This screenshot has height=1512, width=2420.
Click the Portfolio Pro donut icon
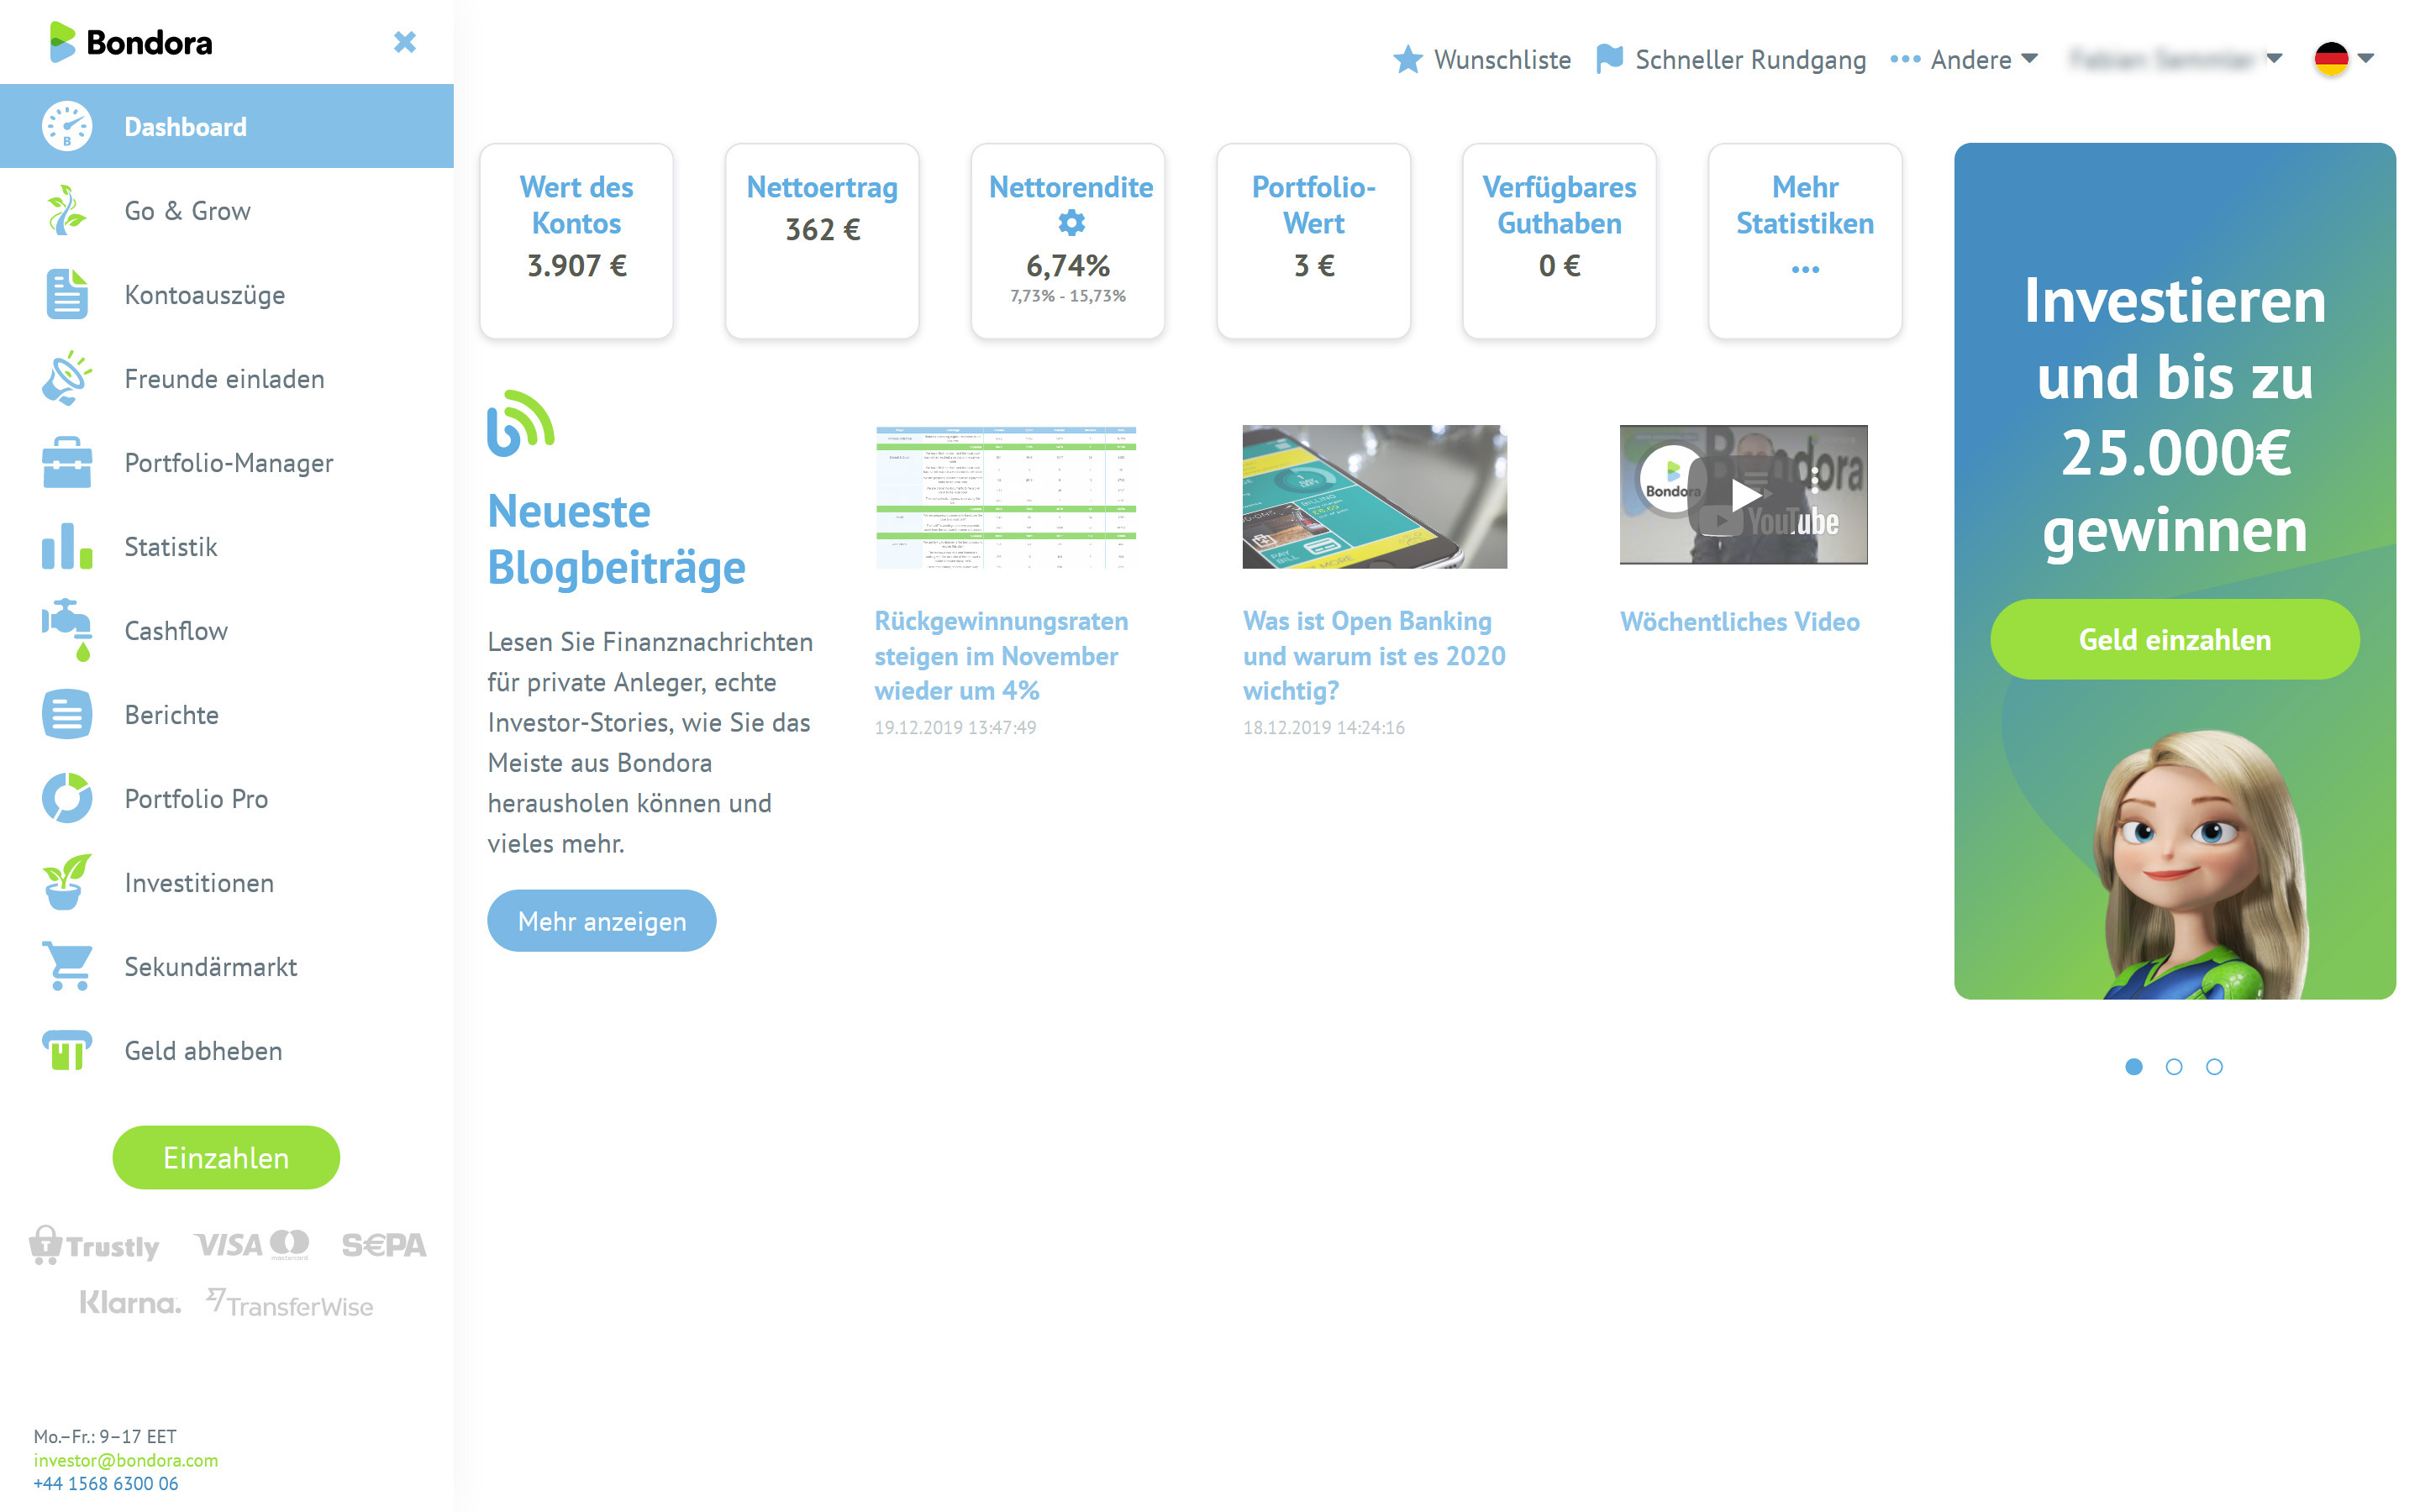click(67, 798)
